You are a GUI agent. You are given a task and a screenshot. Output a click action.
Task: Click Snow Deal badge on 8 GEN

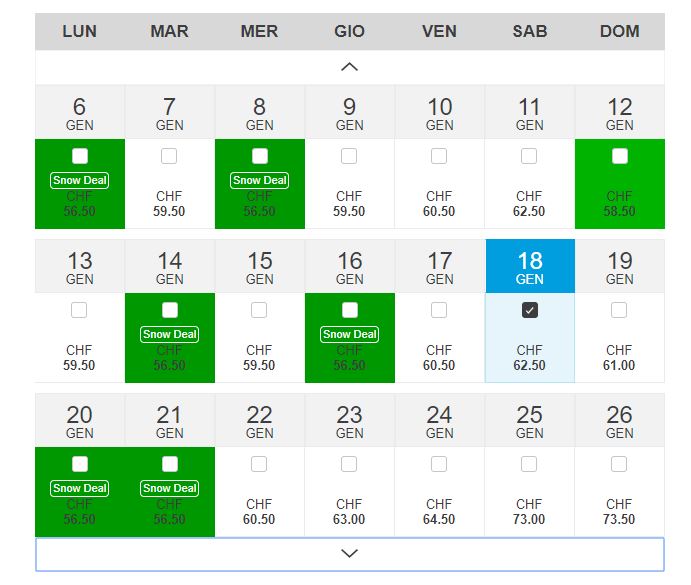[260, 180]
